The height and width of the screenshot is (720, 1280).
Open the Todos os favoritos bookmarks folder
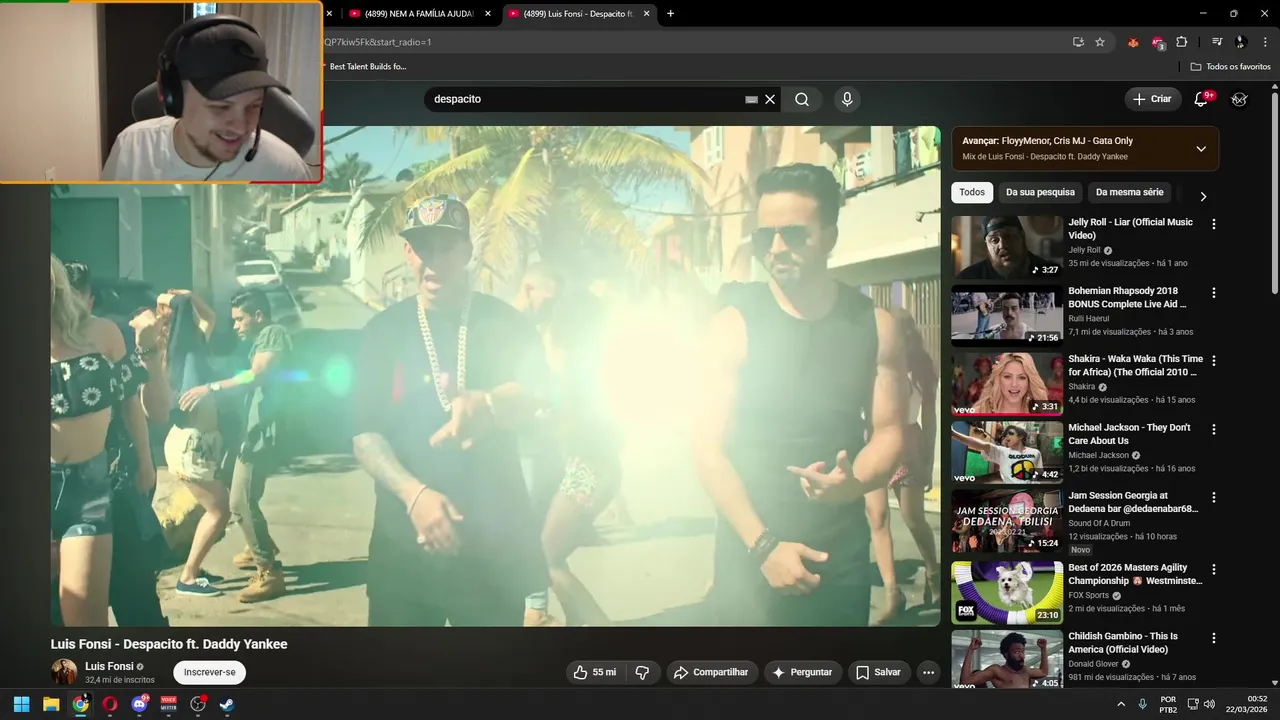click(x=1230, y=66)
